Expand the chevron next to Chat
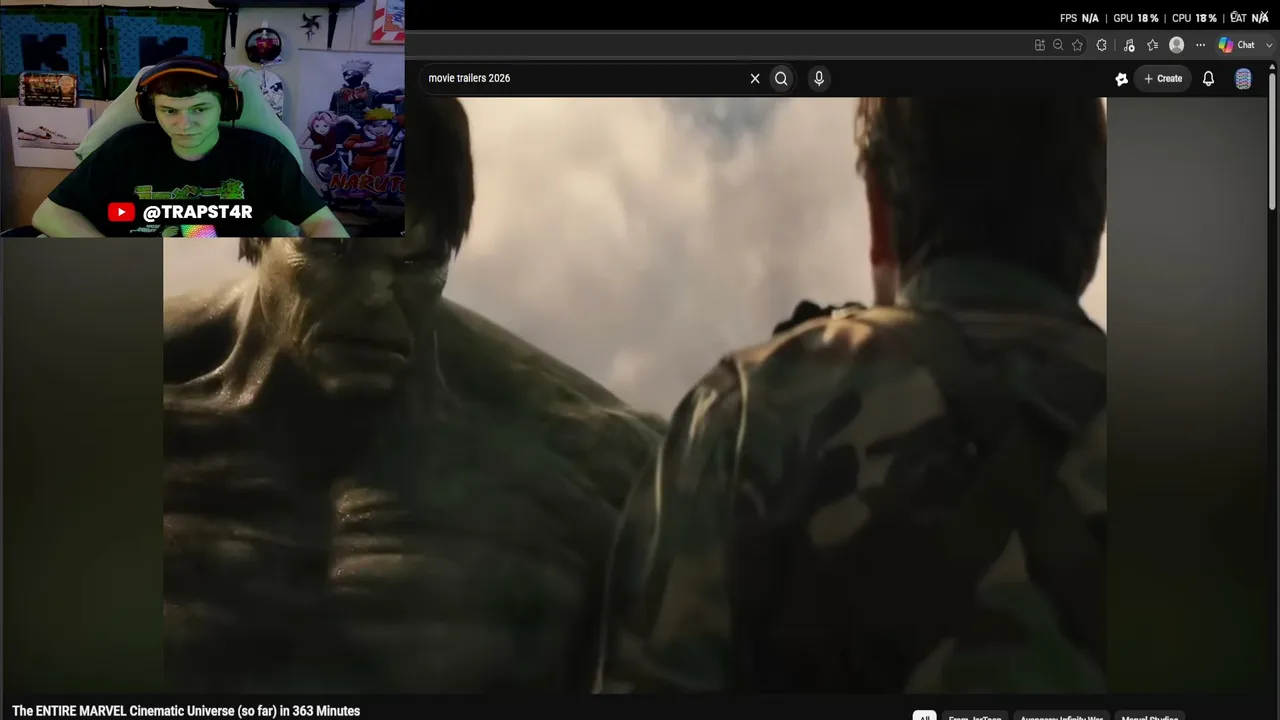The image size is (1280, 720). (1270, 45)
